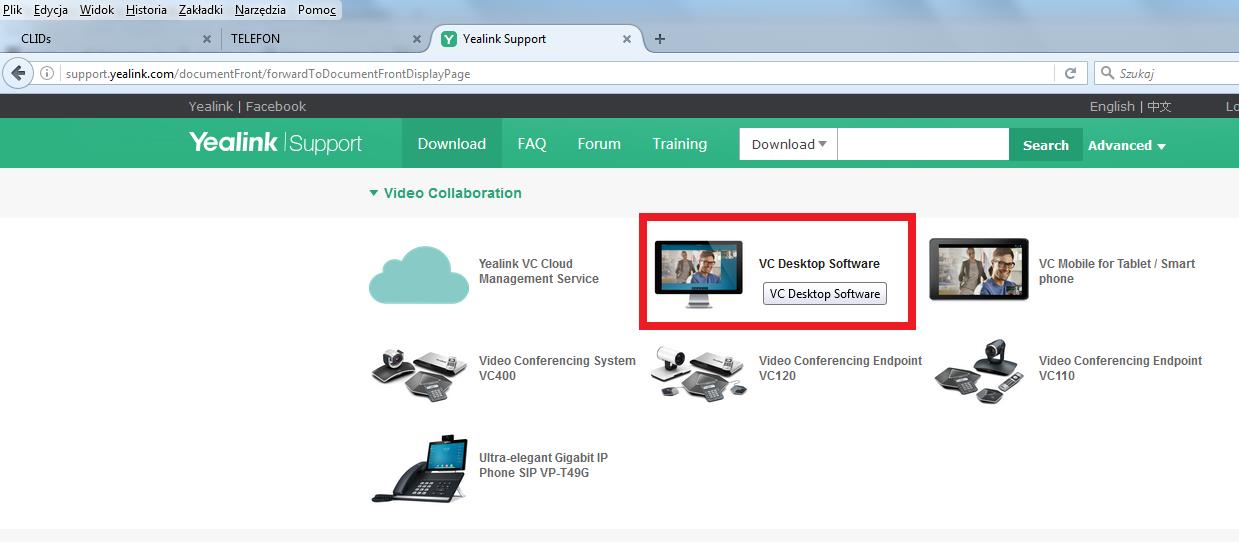The width and height of the screenshot is (1239, 542).
Task: Click the Yealink link in top bar
Action: click(x=210, y=106)
